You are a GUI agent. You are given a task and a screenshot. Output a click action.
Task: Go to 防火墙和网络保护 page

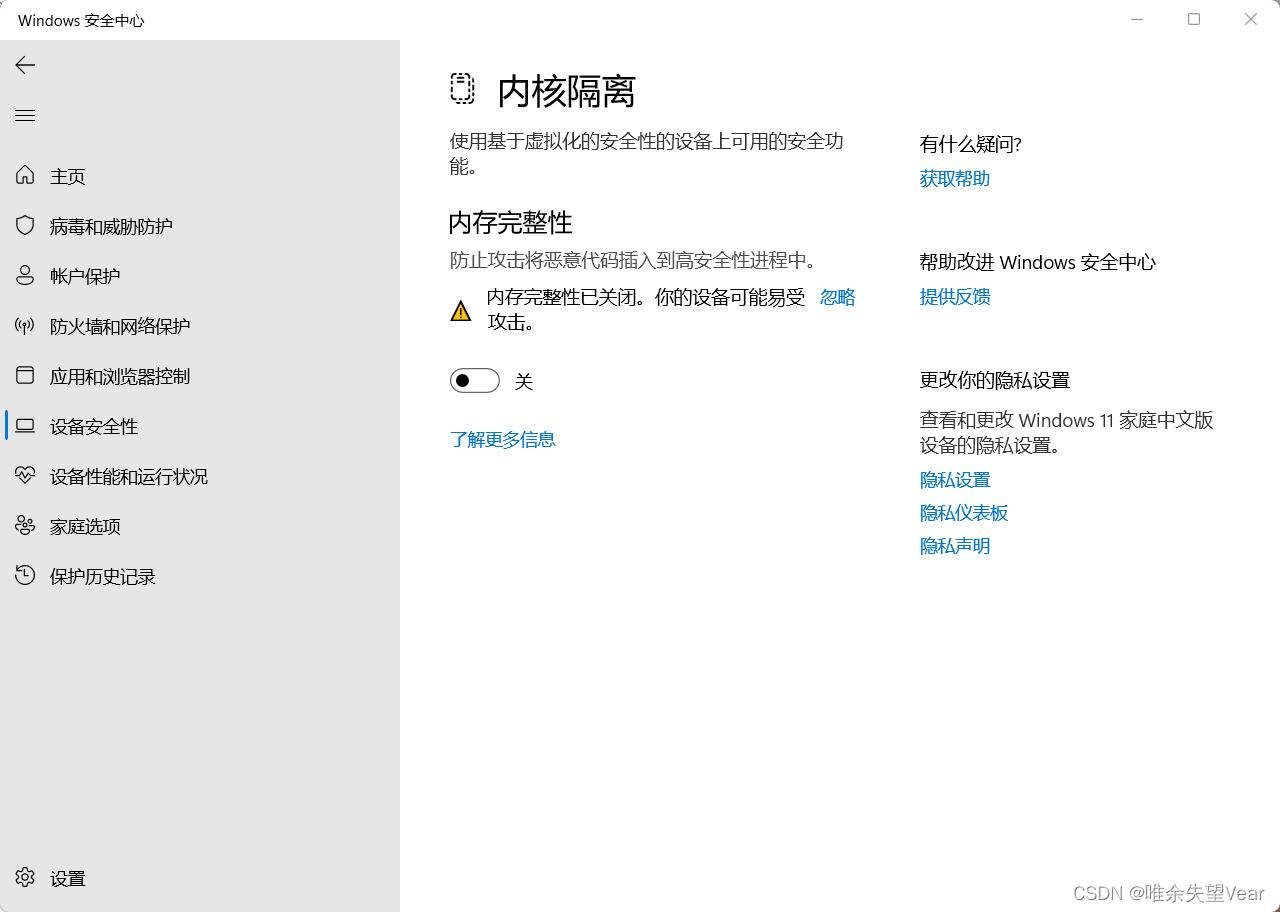tap(200, 326)
